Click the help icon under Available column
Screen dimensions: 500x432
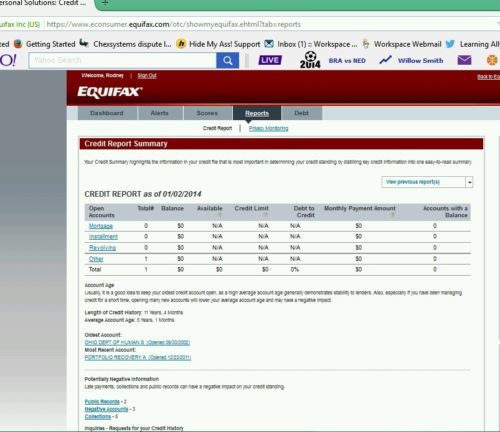[220, 215]
